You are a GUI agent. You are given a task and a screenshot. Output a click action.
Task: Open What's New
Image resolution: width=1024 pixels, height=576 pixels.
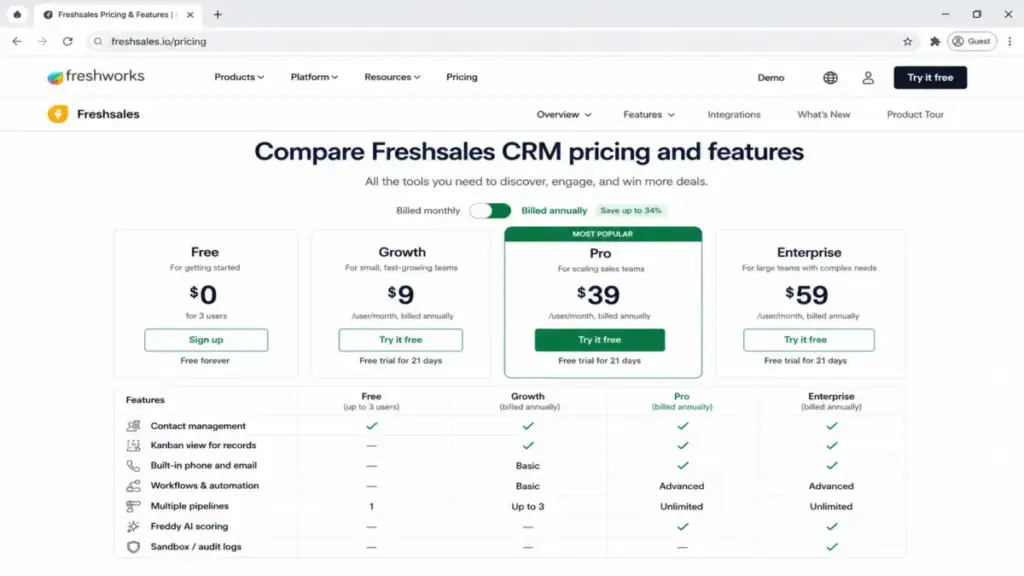coord(824,114)
